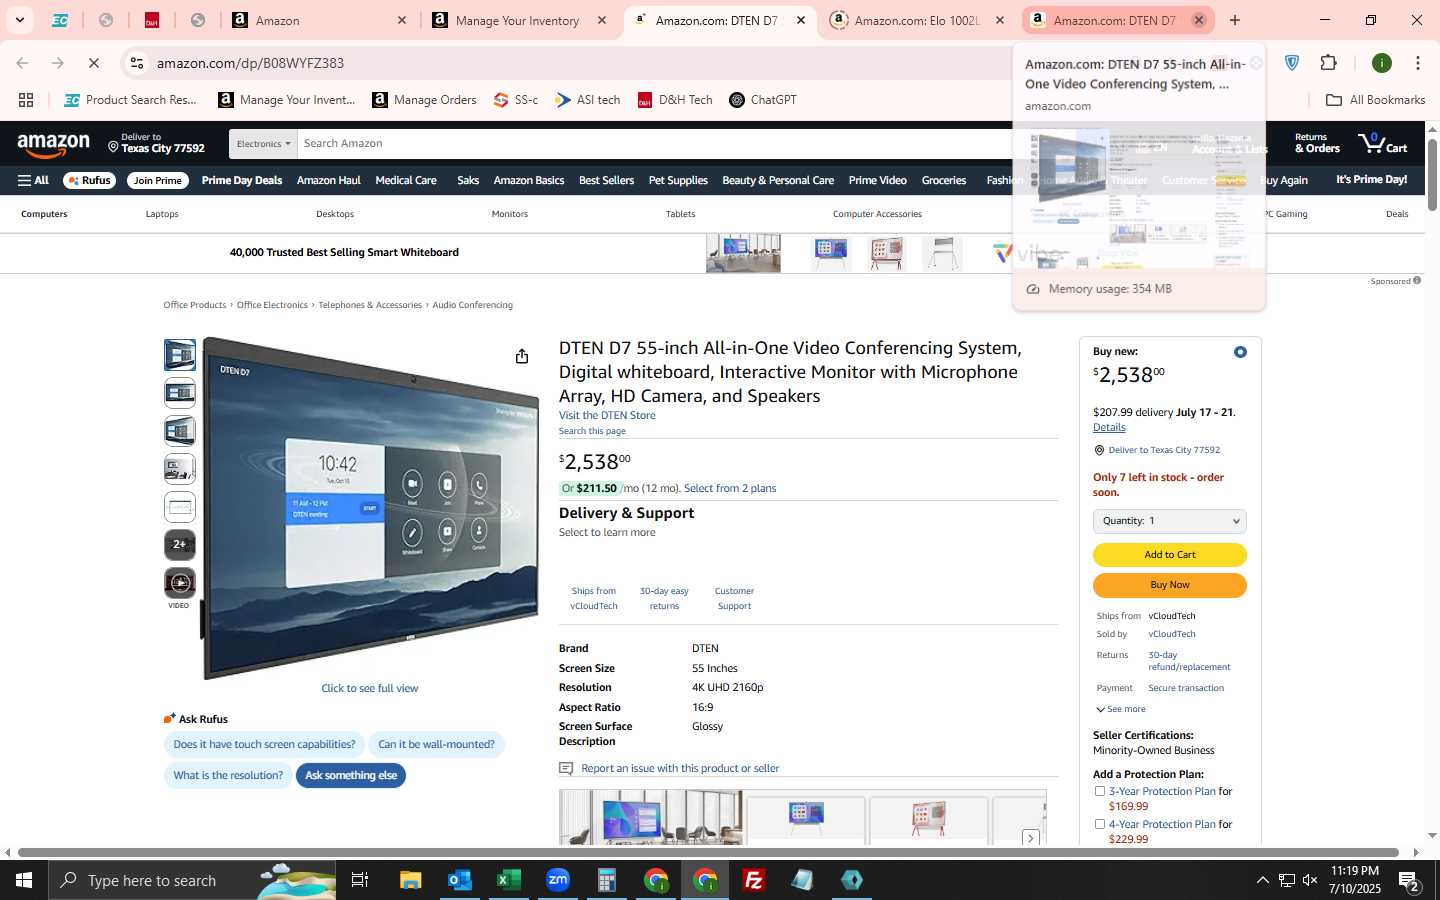Open the All hamburger menu

[33, 180]
